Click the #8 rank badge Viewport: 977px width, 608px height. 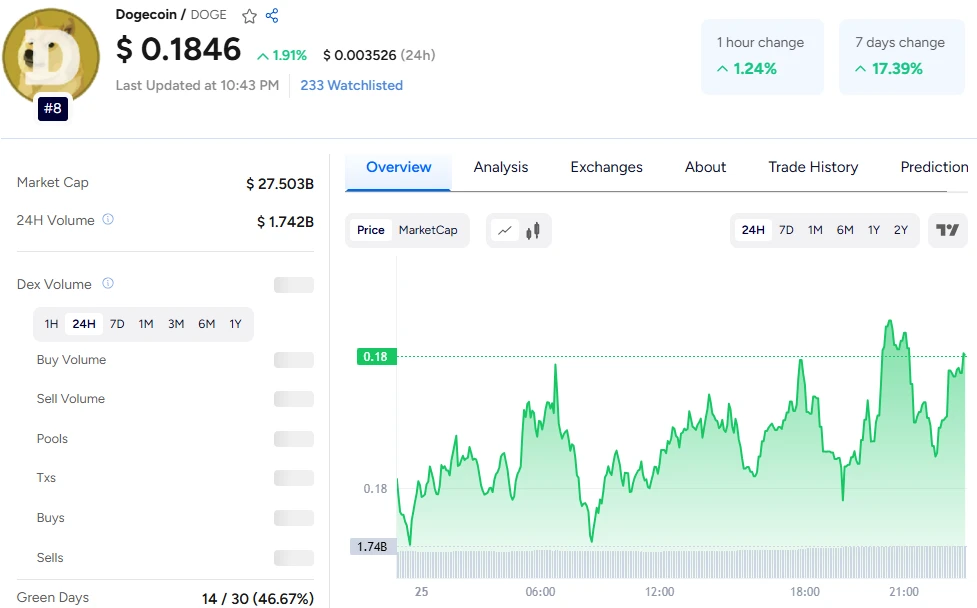(x=52, y=108)
